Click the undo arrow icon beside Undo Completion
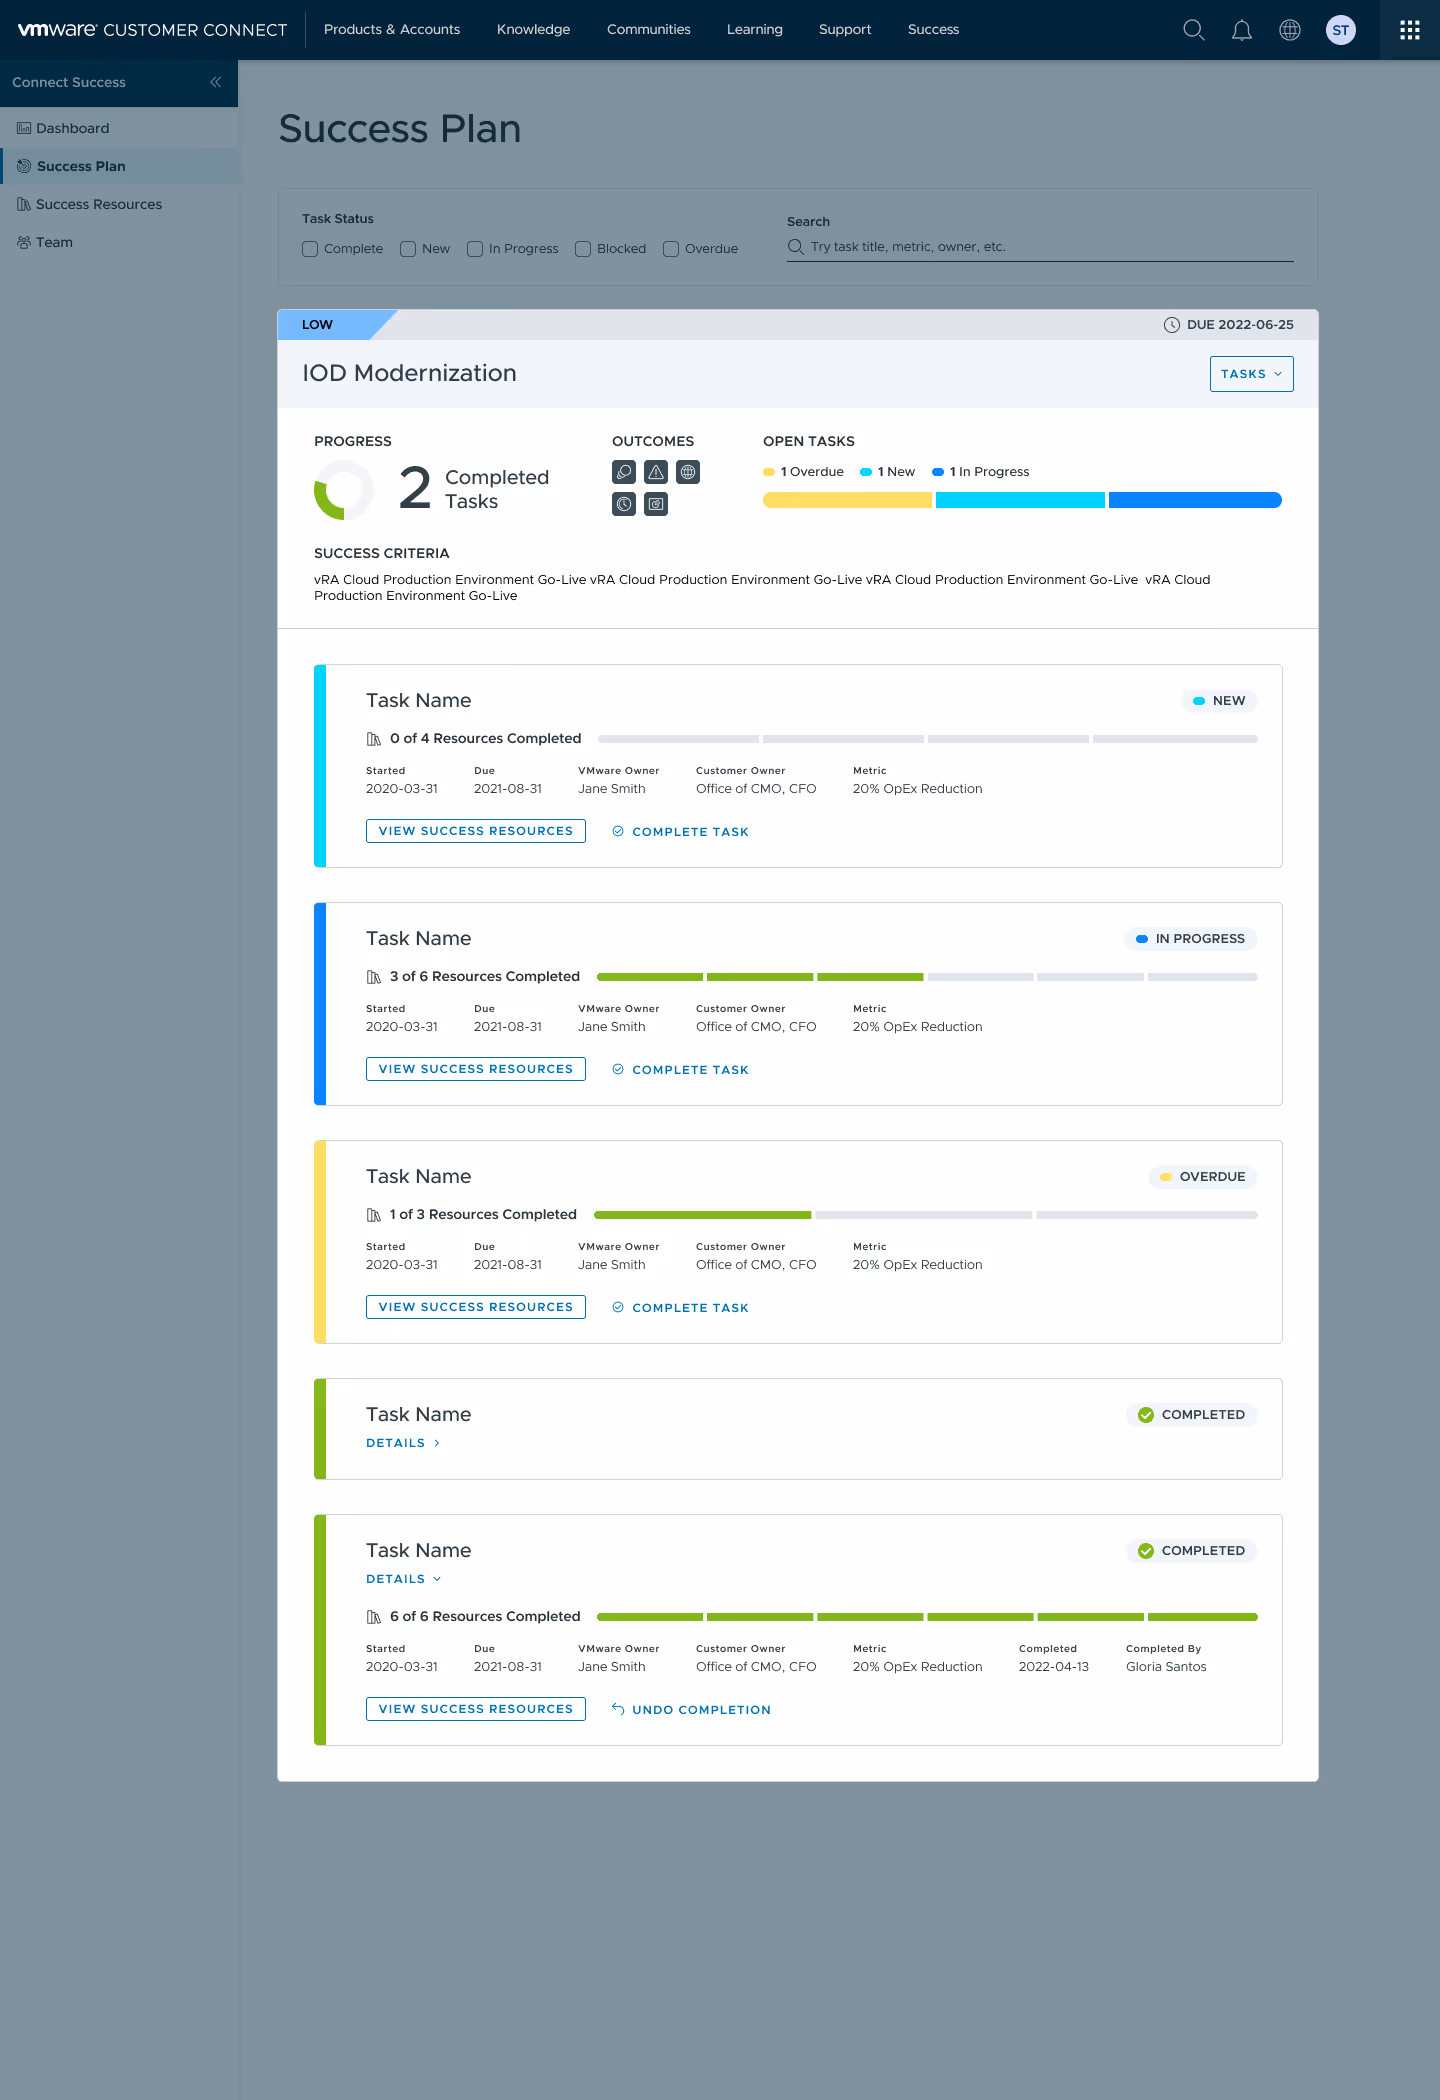Screen dimensions: 1440x2100 click(618, 1709)
